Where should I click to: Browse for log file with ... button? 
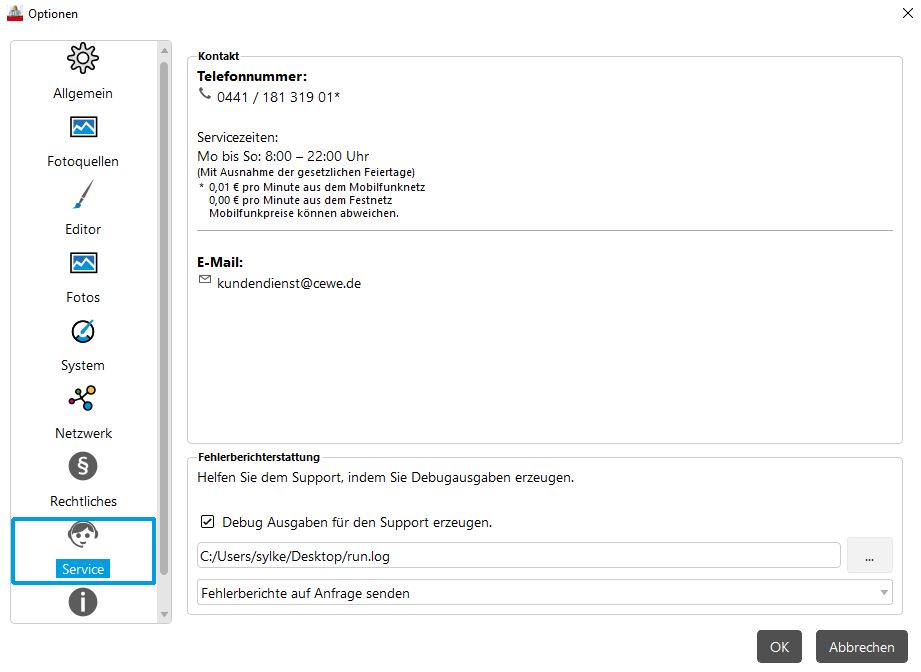point(869,556)
